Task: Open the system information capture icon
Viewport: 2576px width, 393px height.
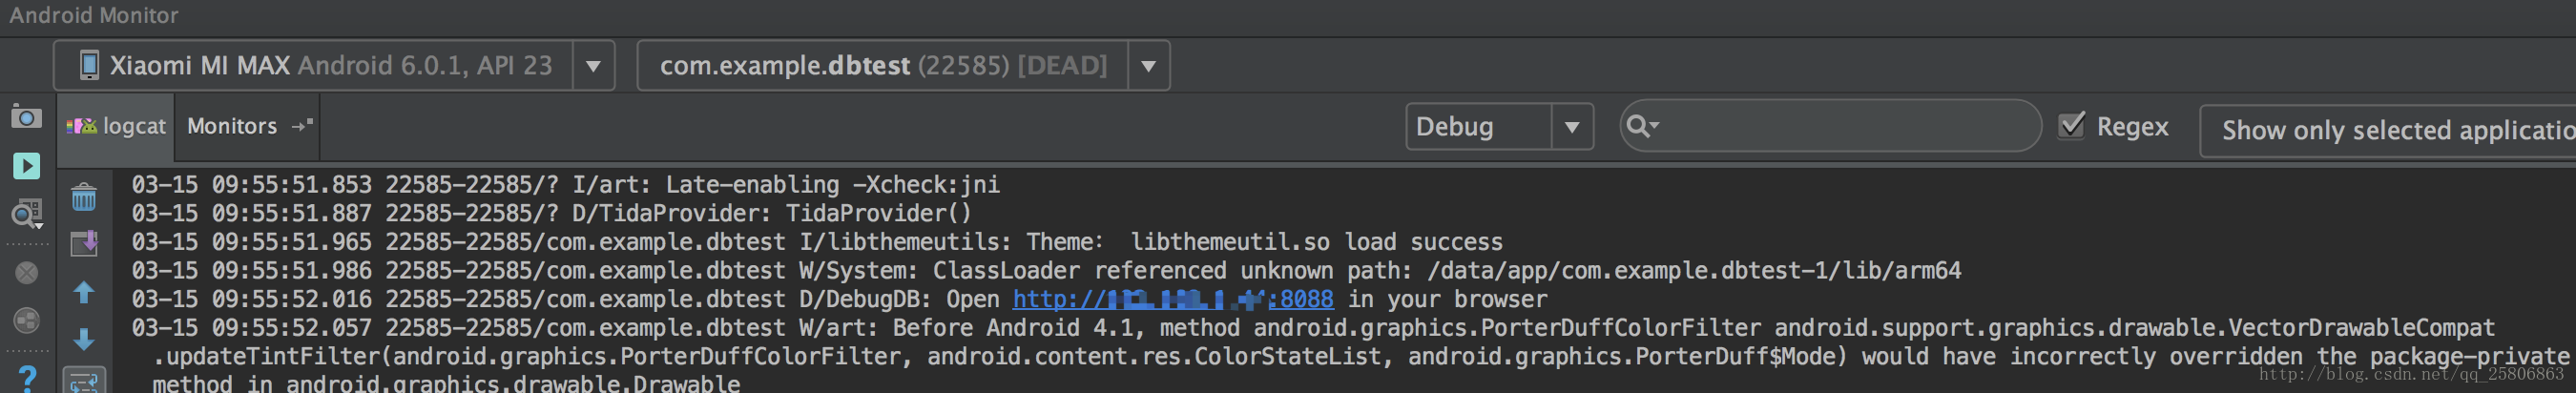Action: pyautogui.click(x=26, y=213)
